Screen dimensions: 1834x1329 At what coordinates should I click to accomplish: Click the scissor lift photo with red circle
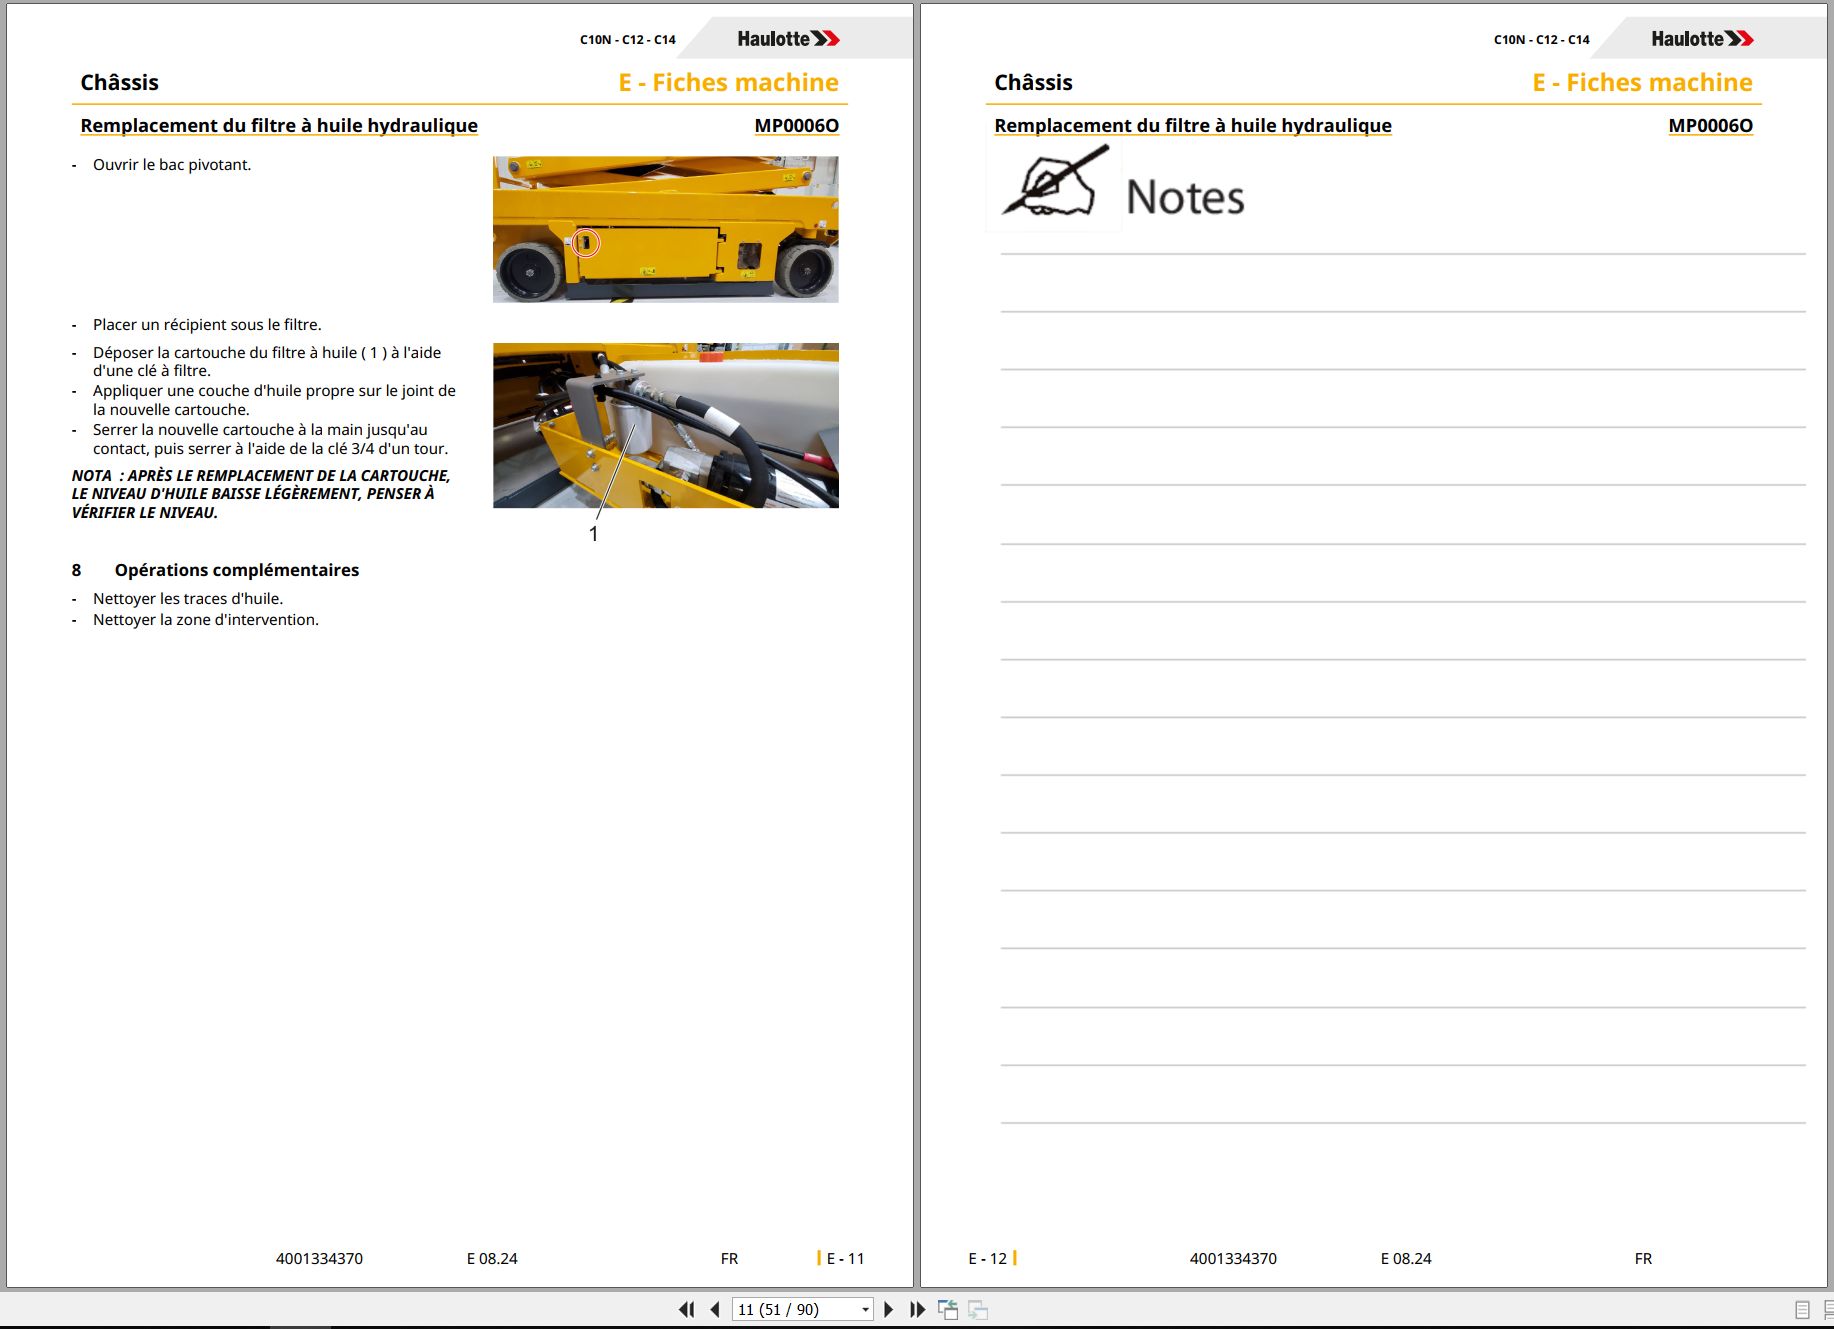pos(666,229)
